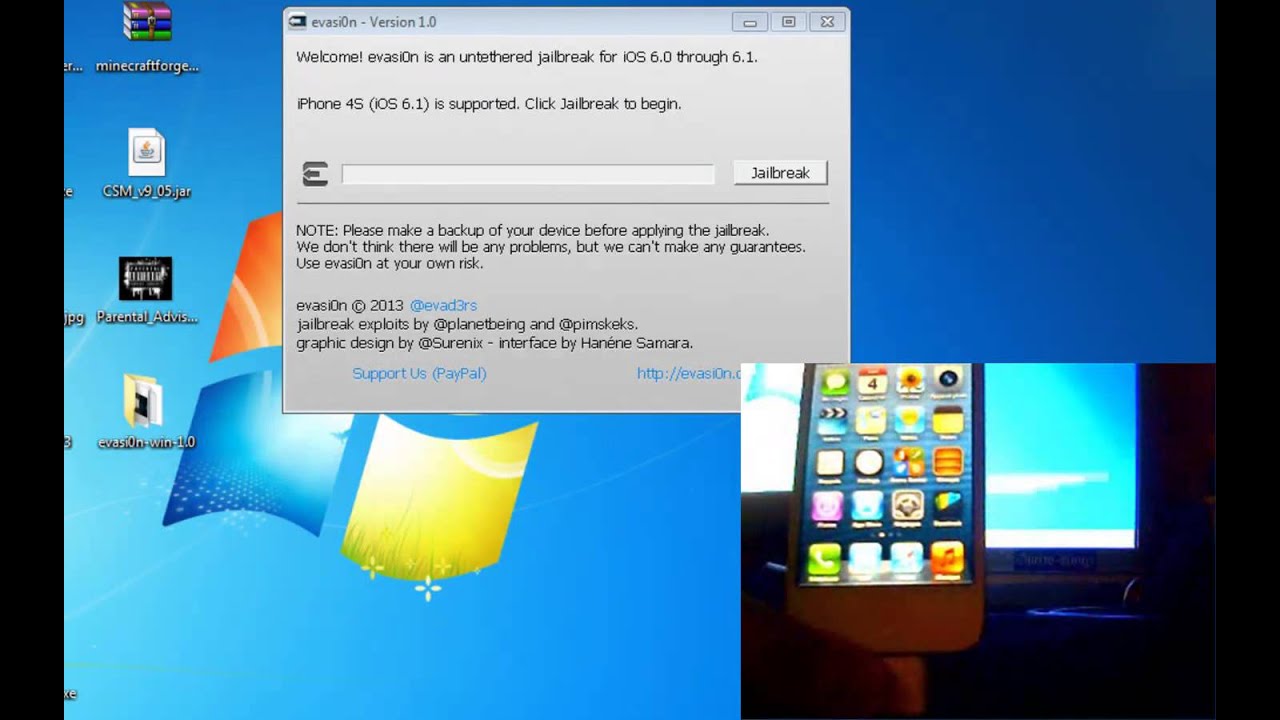This screenshot has width=1280, height=720.
Task: Click the 'evasi0n-win-1.0' folder name label
Action: point(146,442)
